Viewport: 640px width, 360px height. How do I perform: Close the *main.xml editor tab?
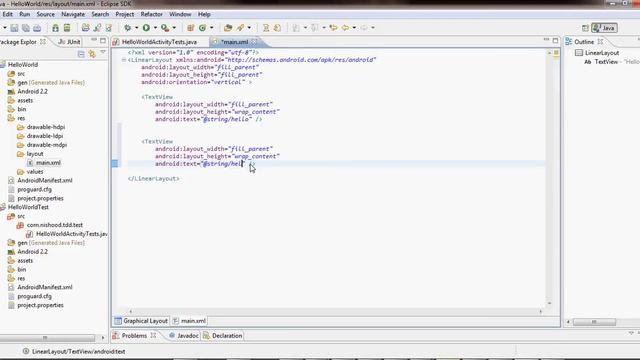click(254, 42)
